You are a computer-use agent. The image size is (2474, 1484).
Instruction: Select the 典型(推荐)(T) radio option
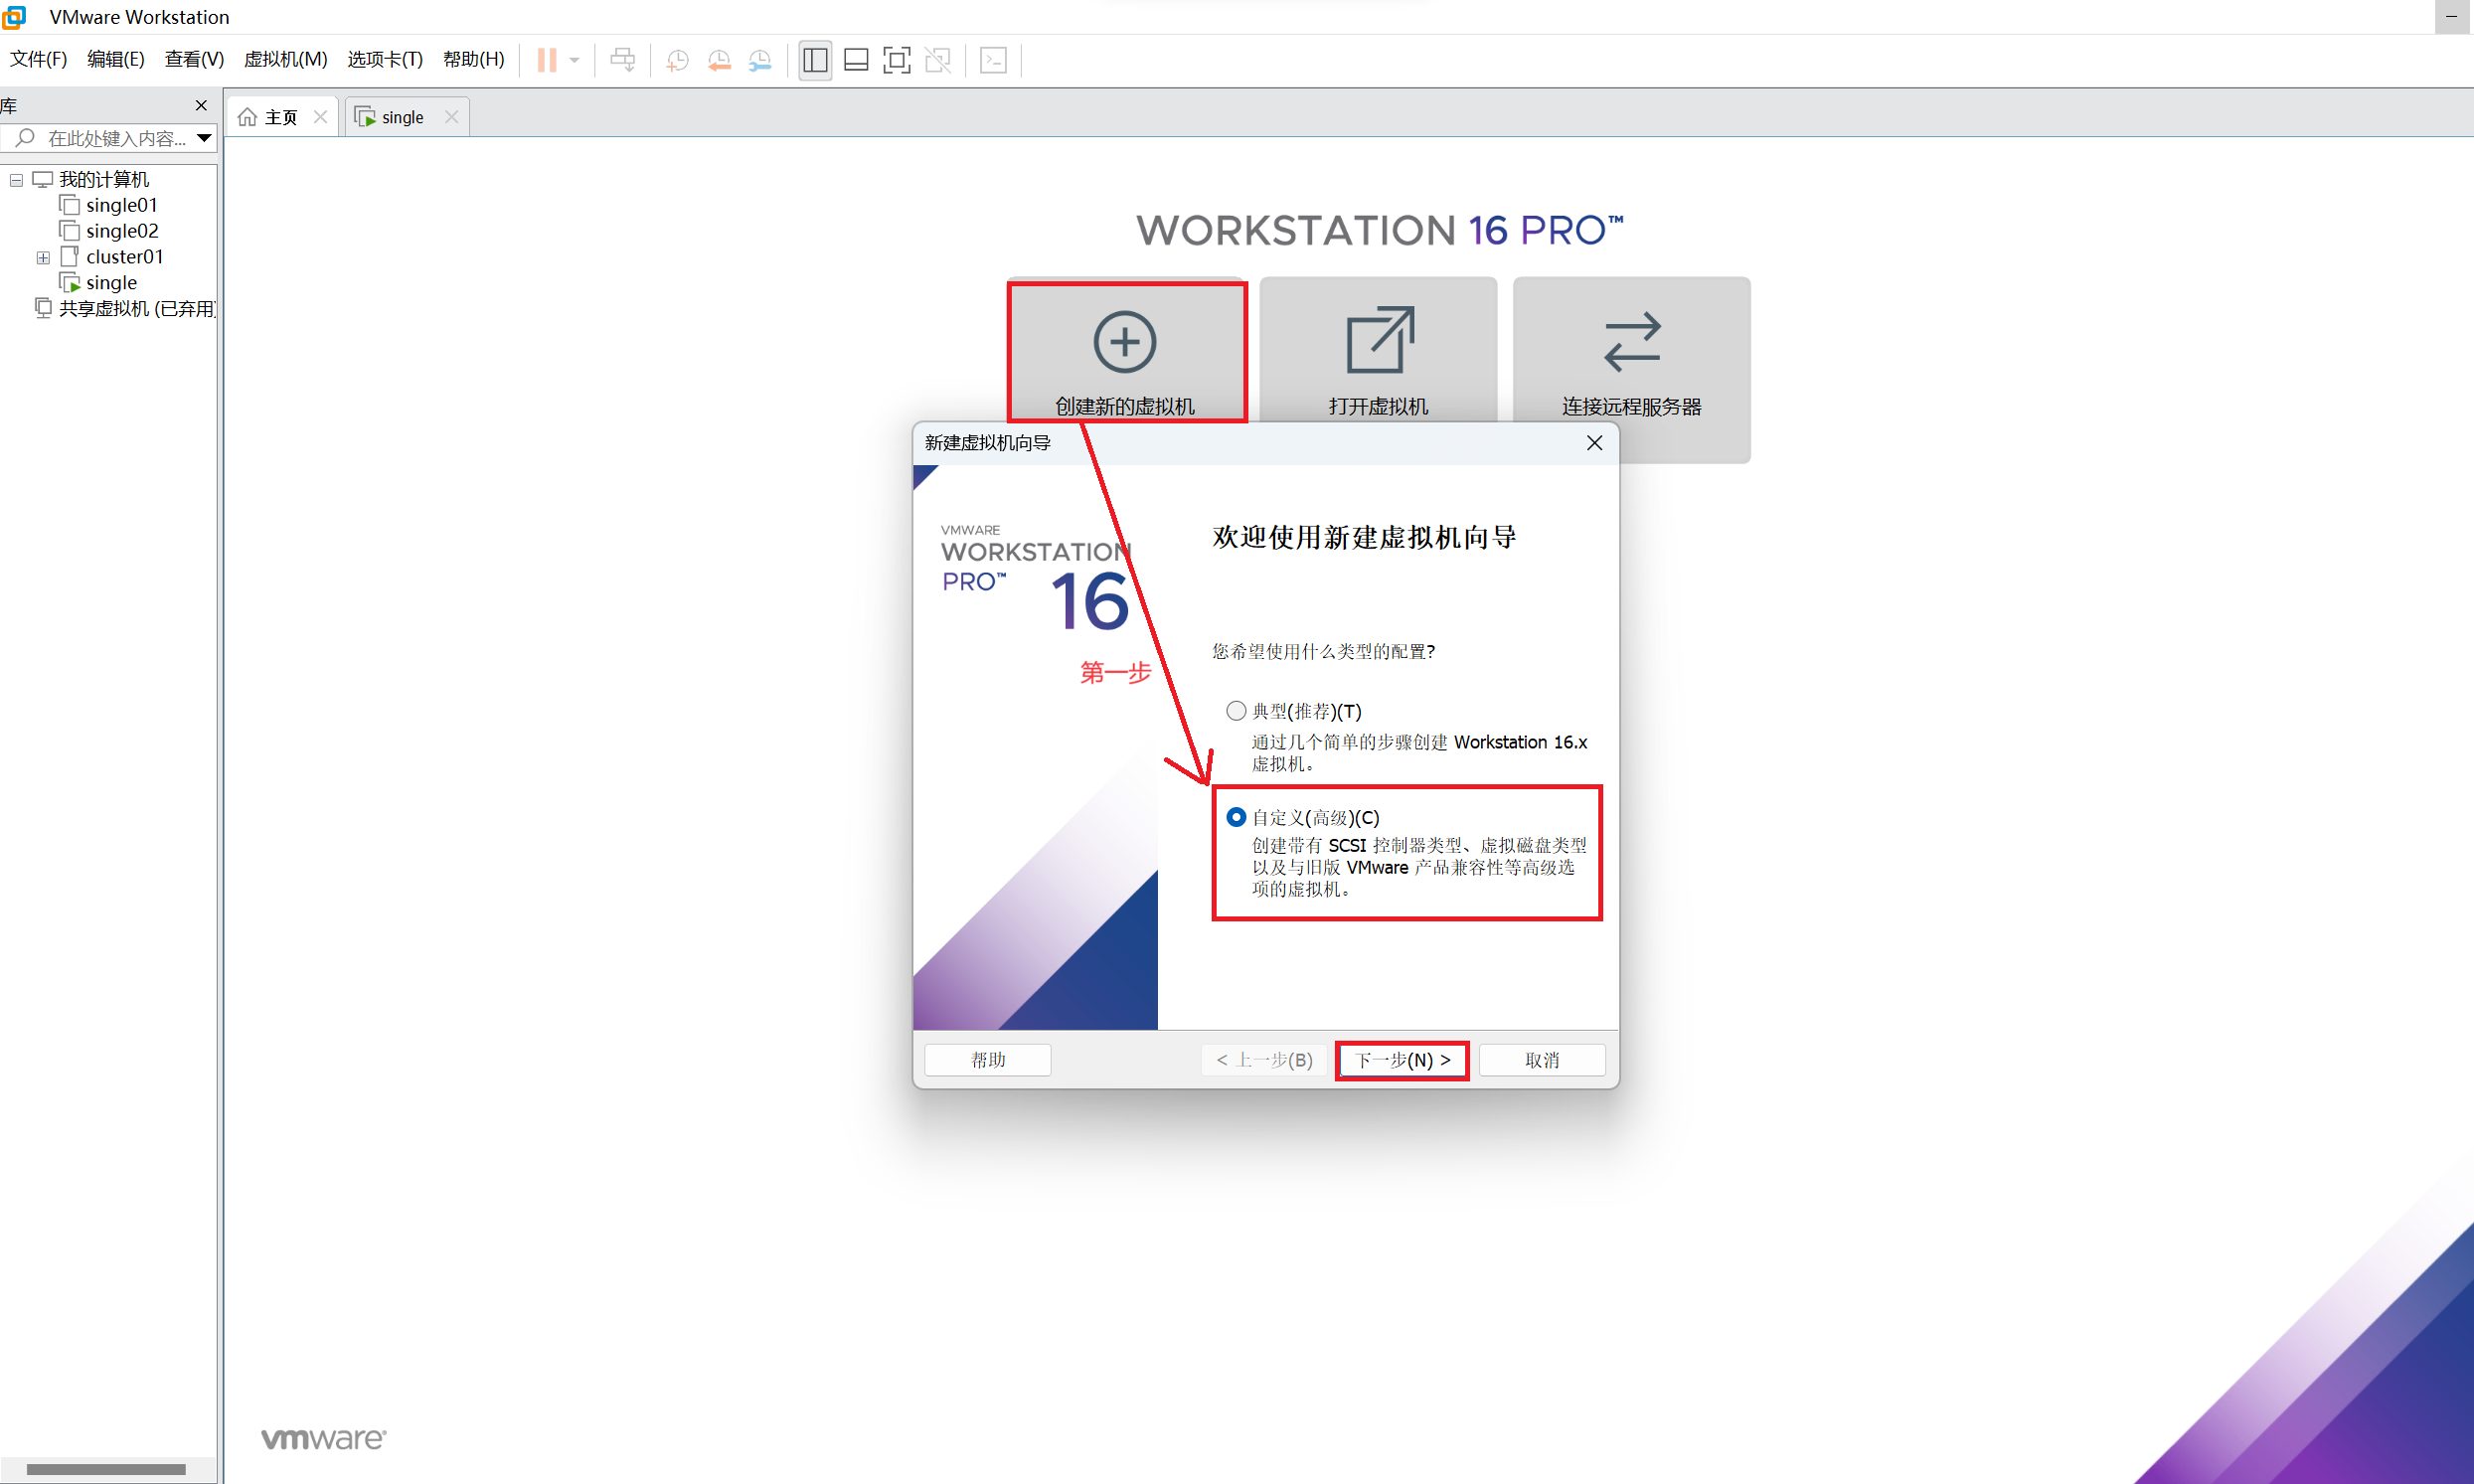point(1236,711)
